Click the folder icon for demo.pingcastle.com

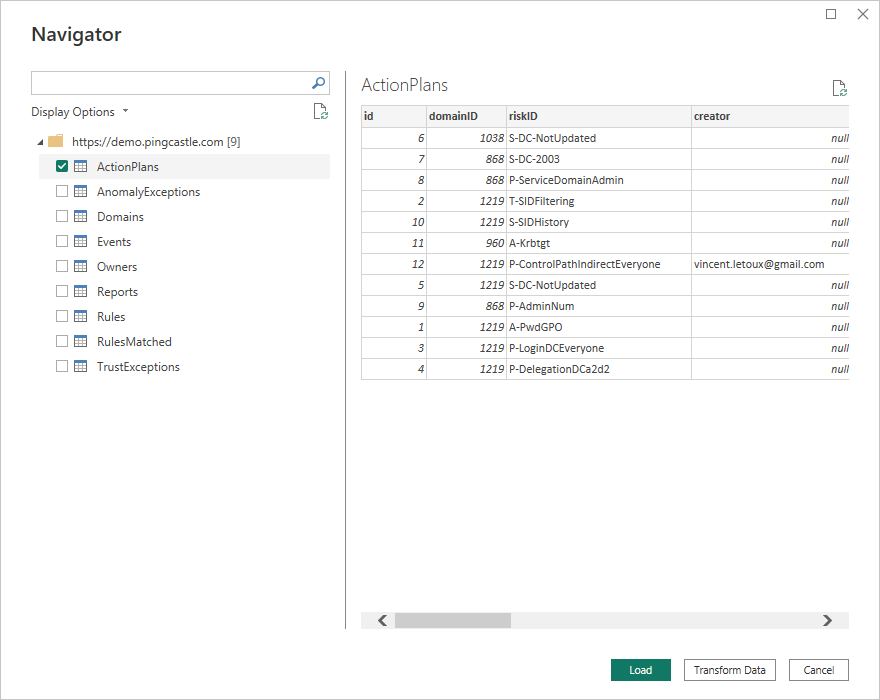click(x=56, y=142)
